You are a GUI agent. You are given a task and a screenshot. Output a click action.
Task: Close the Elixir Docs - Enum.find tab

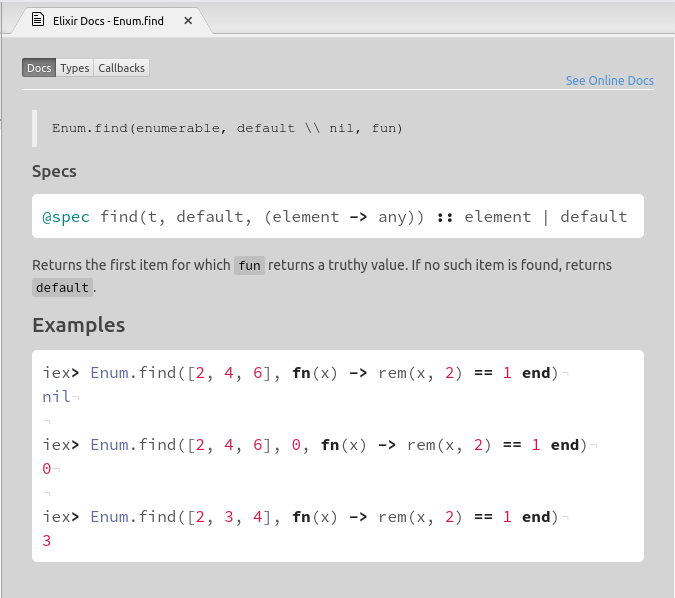(x=188, y=21)
